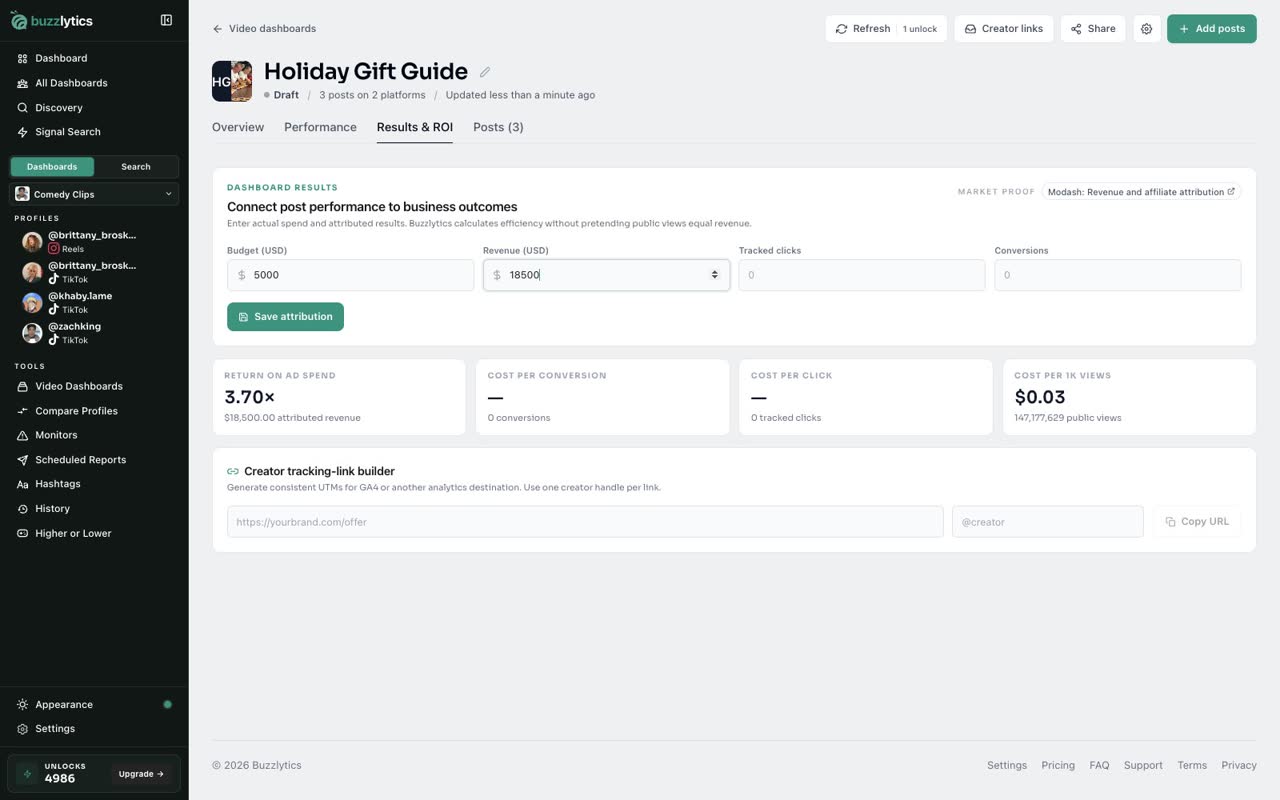
Task: Click the Share button
Action: click(1093, 29)
